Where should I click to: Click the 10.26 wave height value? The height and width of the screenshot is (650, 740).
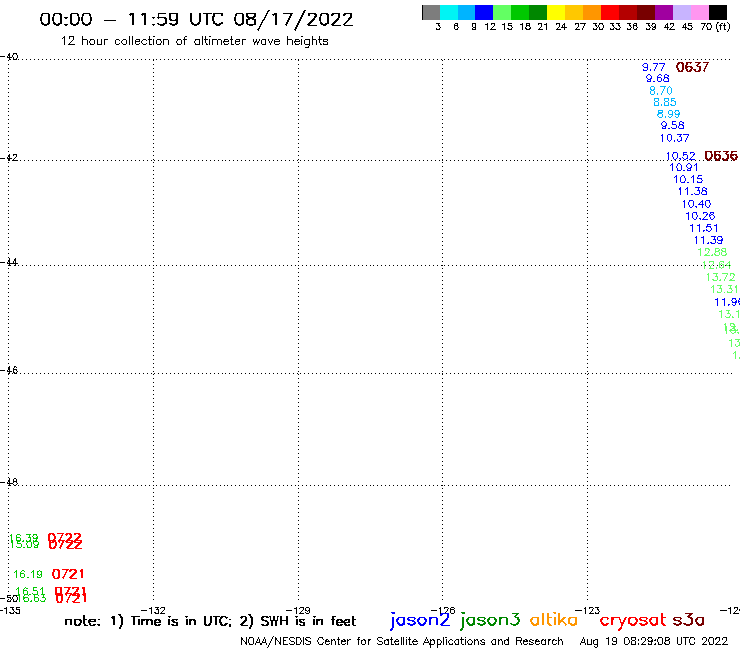(x=700, y=216)
